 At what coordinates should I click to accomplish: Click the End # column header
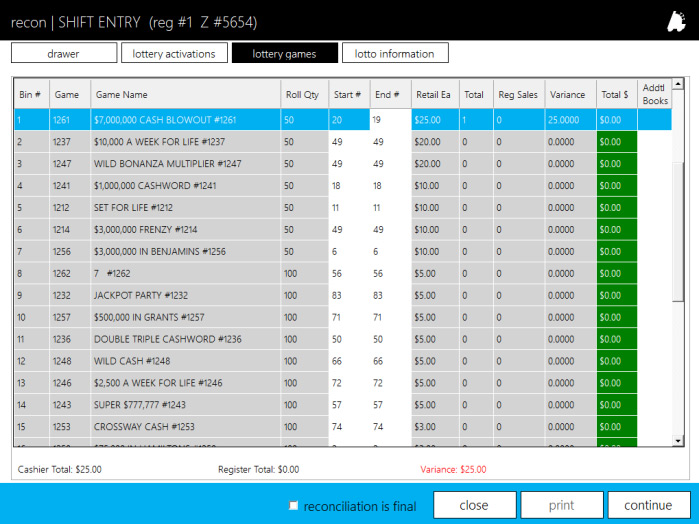[390, 94]
